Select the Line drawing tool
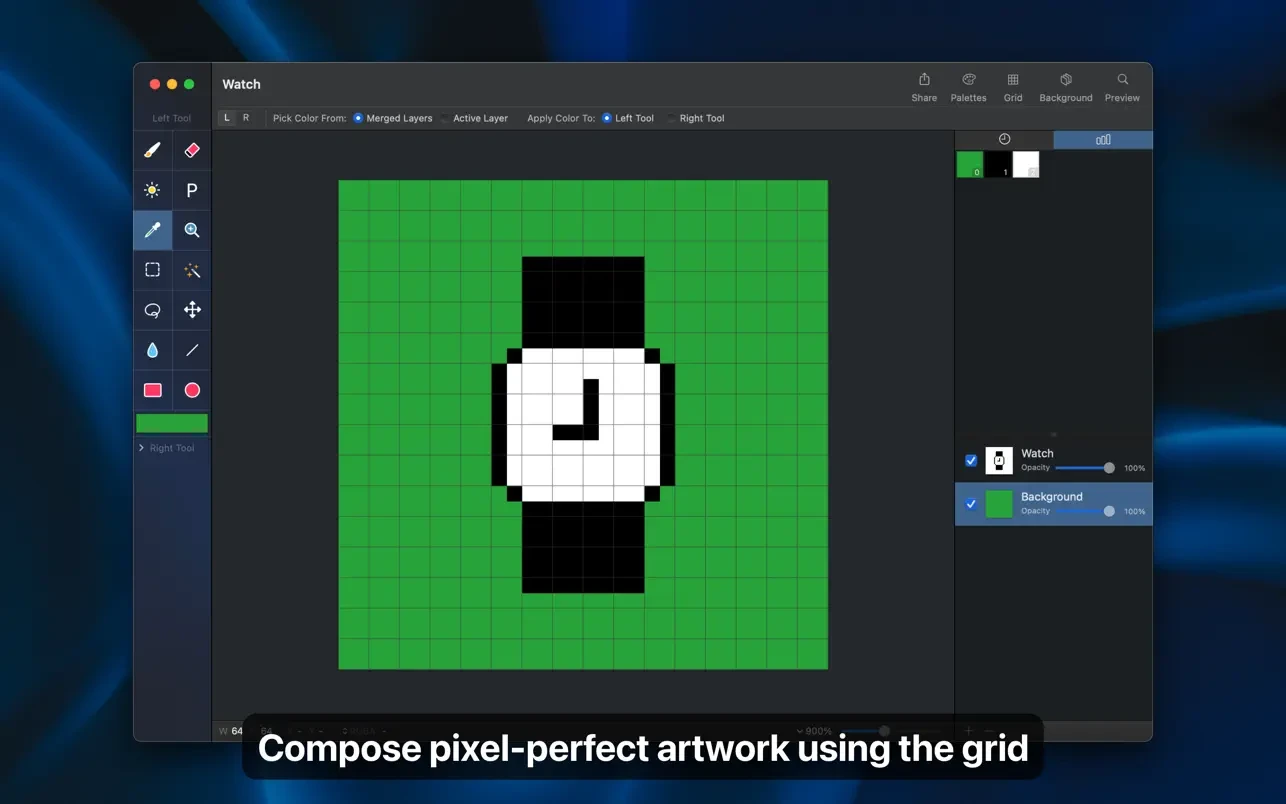The width and height of the screenshot is (1286, 804). [x=192, y=350]
